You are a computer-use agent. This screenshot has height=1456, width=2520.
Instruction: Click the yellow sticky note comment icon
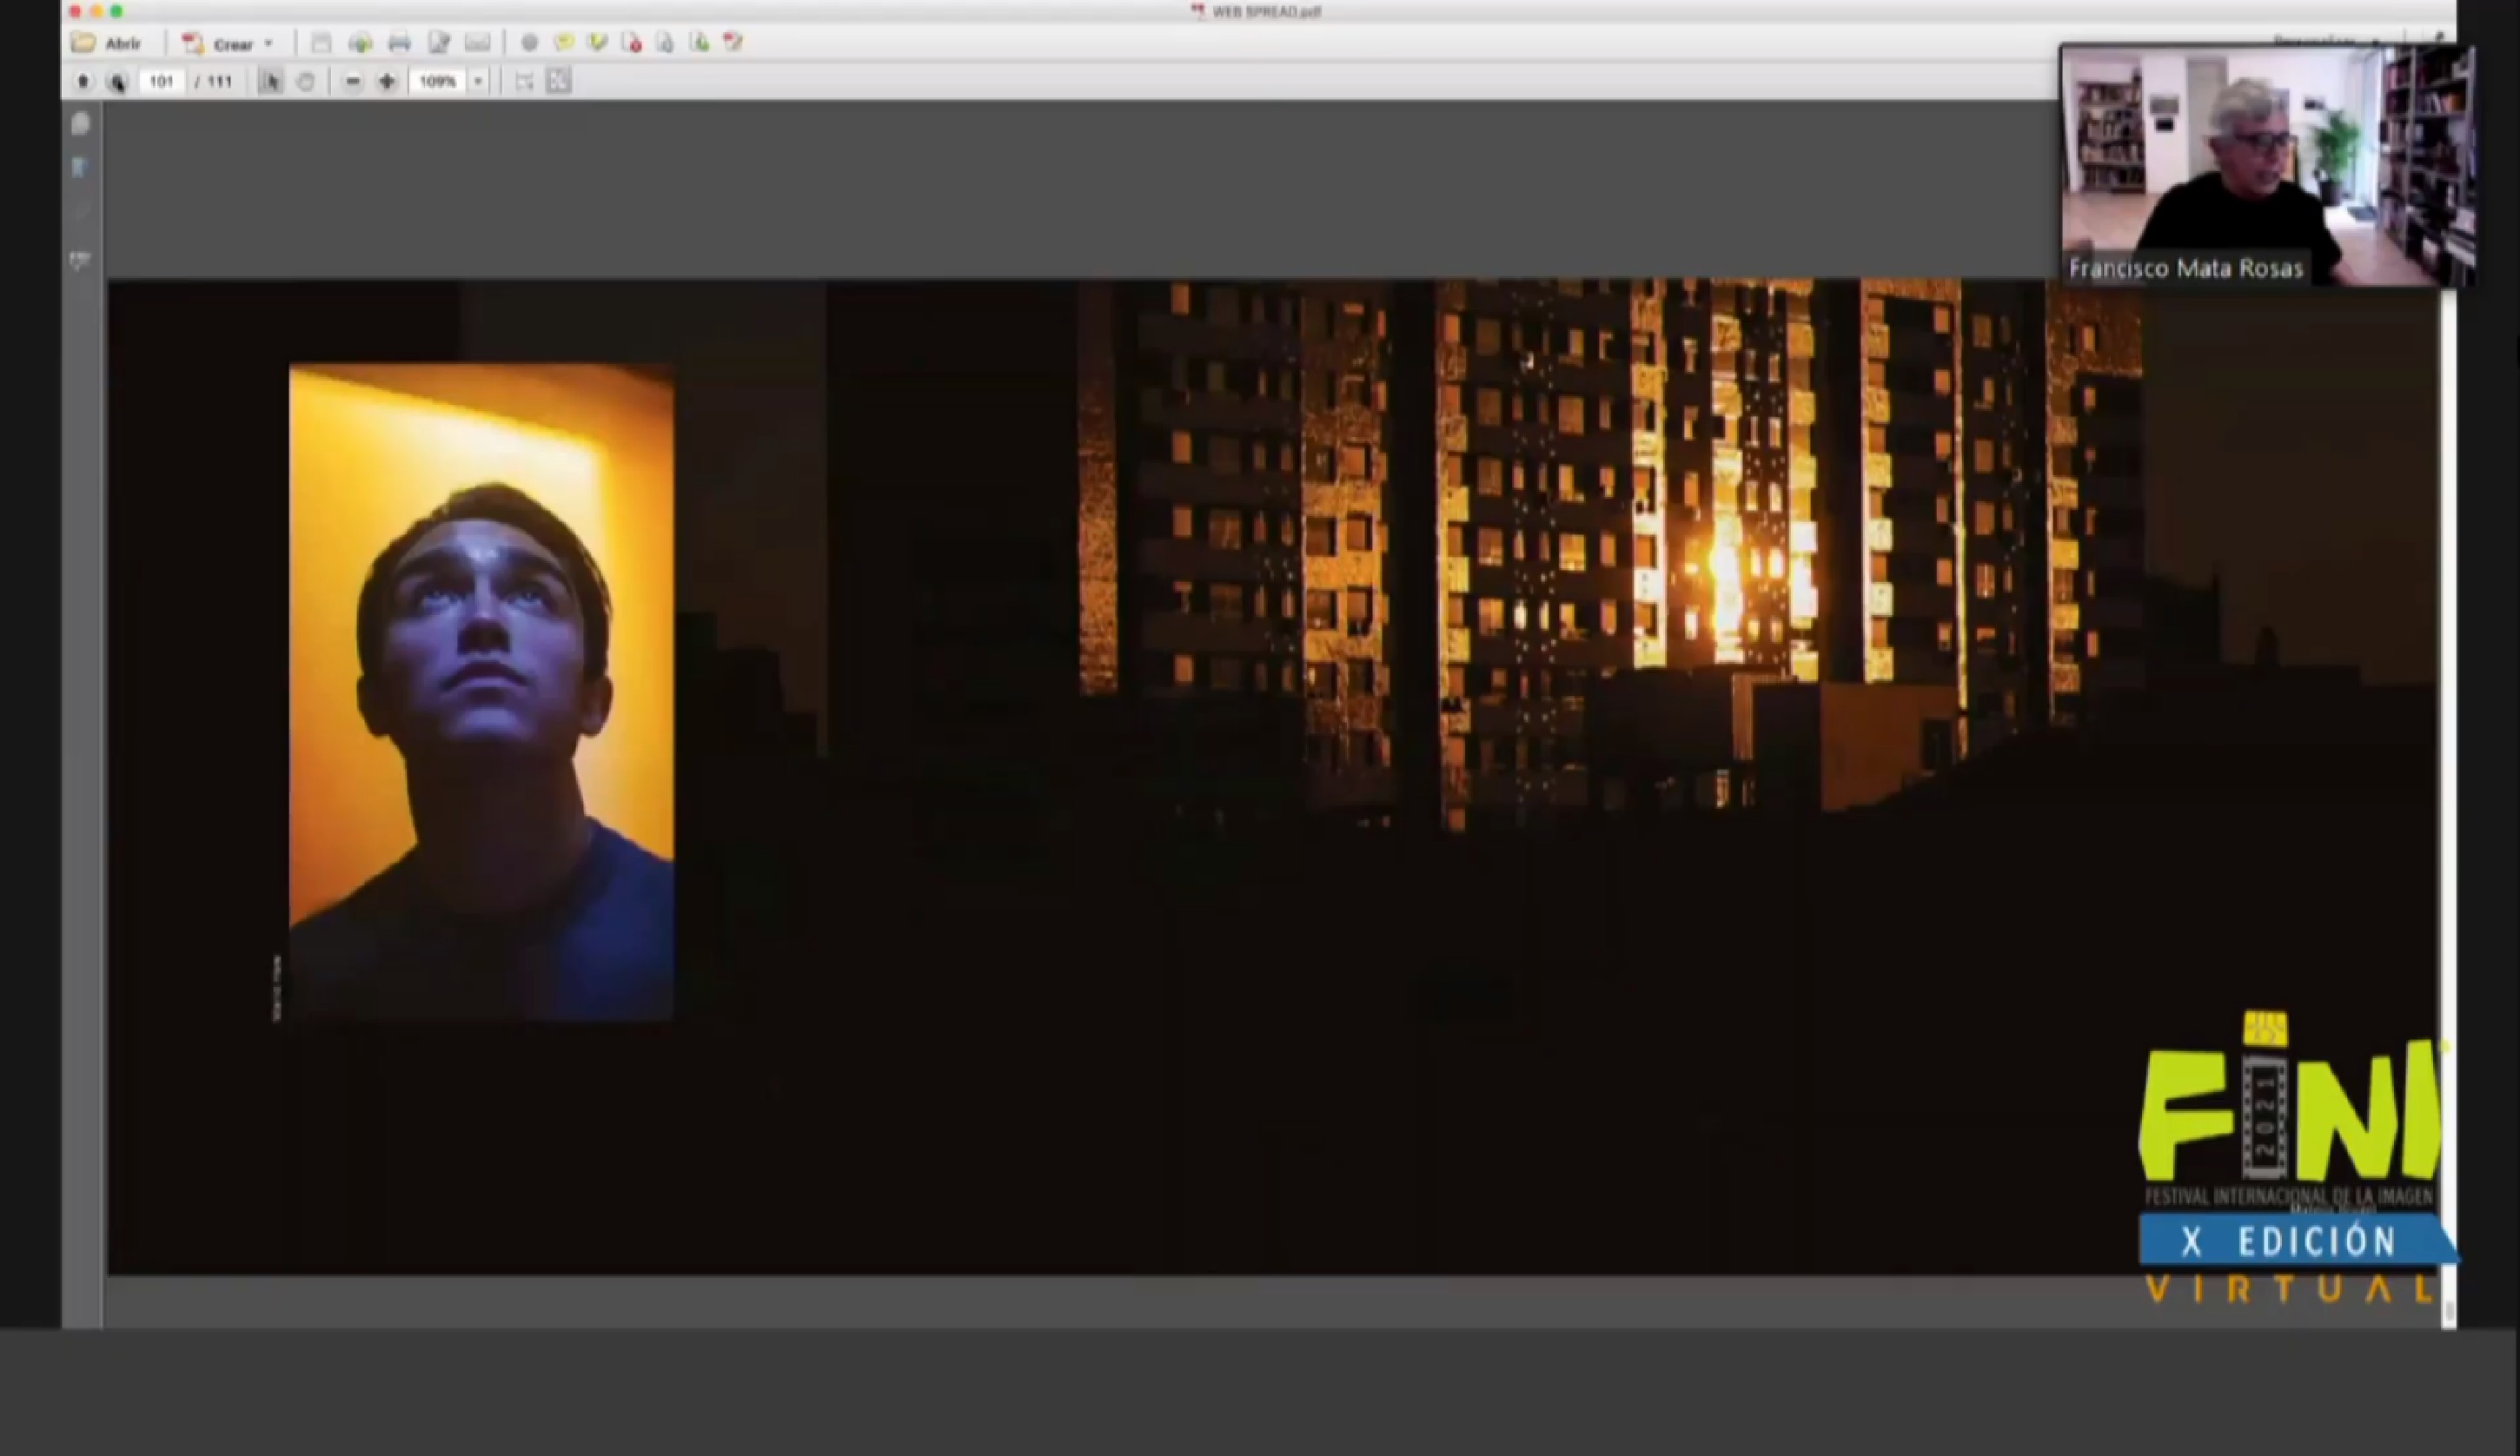(564, 43)
